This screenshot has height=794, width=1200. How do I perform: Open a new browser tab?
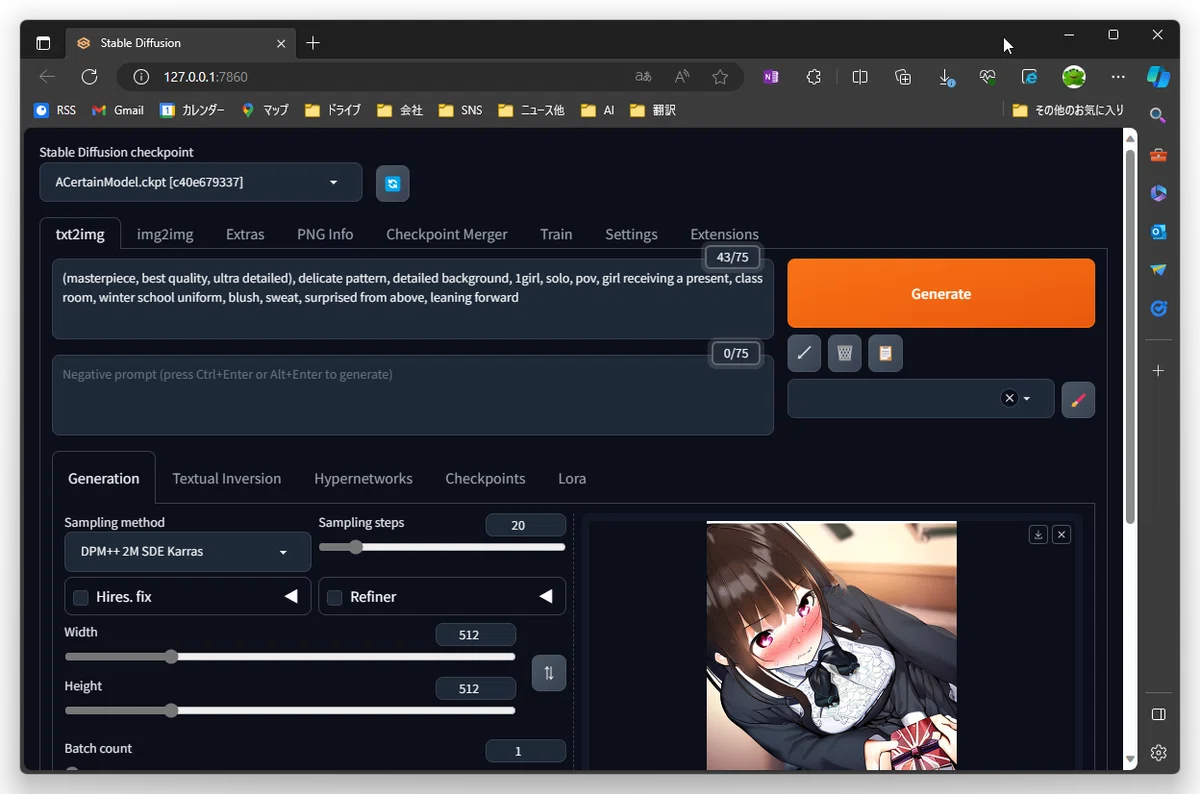coord(313,43)
